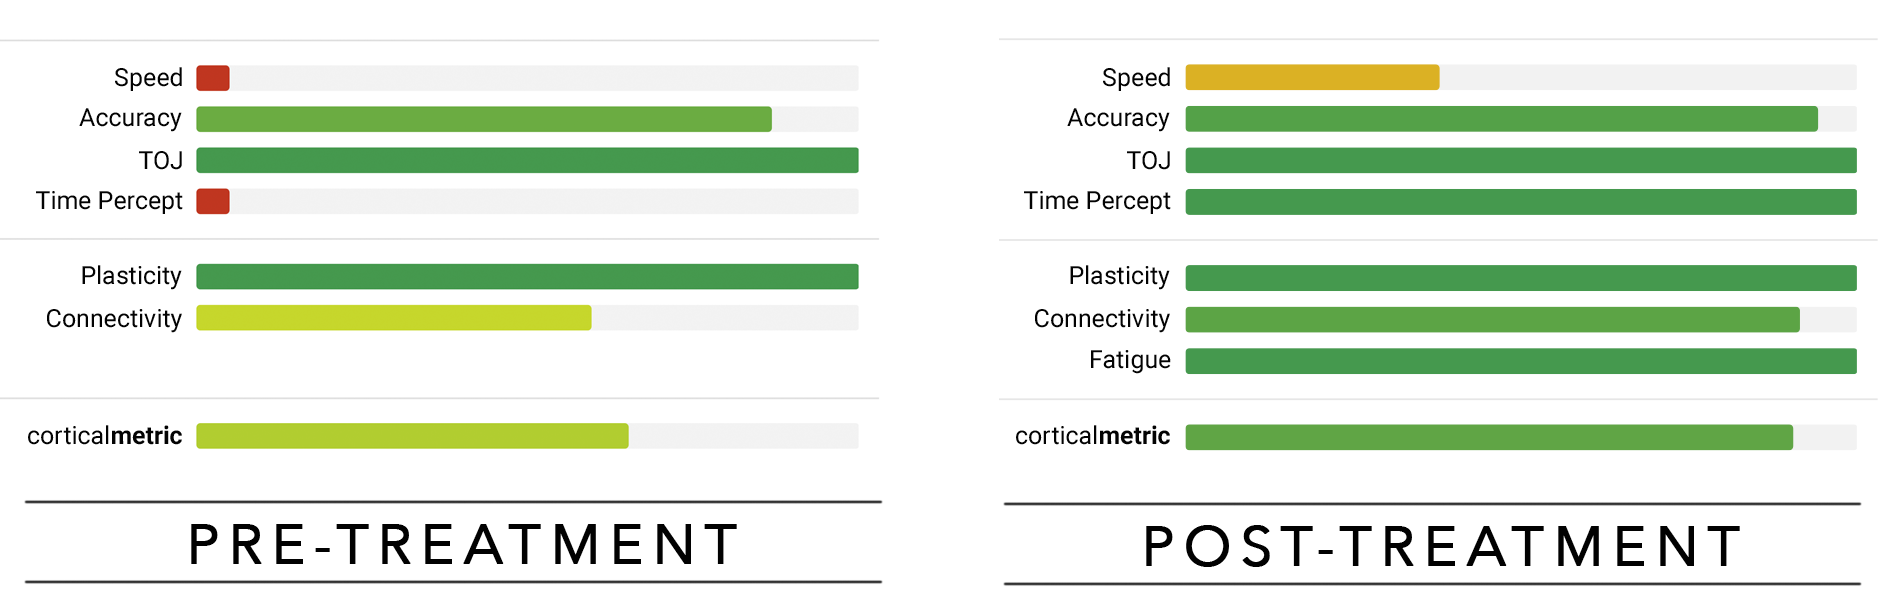The height and width of the screenshot is (600, 1892).
Task: Click the green pre-treatment Accuracy bar
Action: click(484, 119)
